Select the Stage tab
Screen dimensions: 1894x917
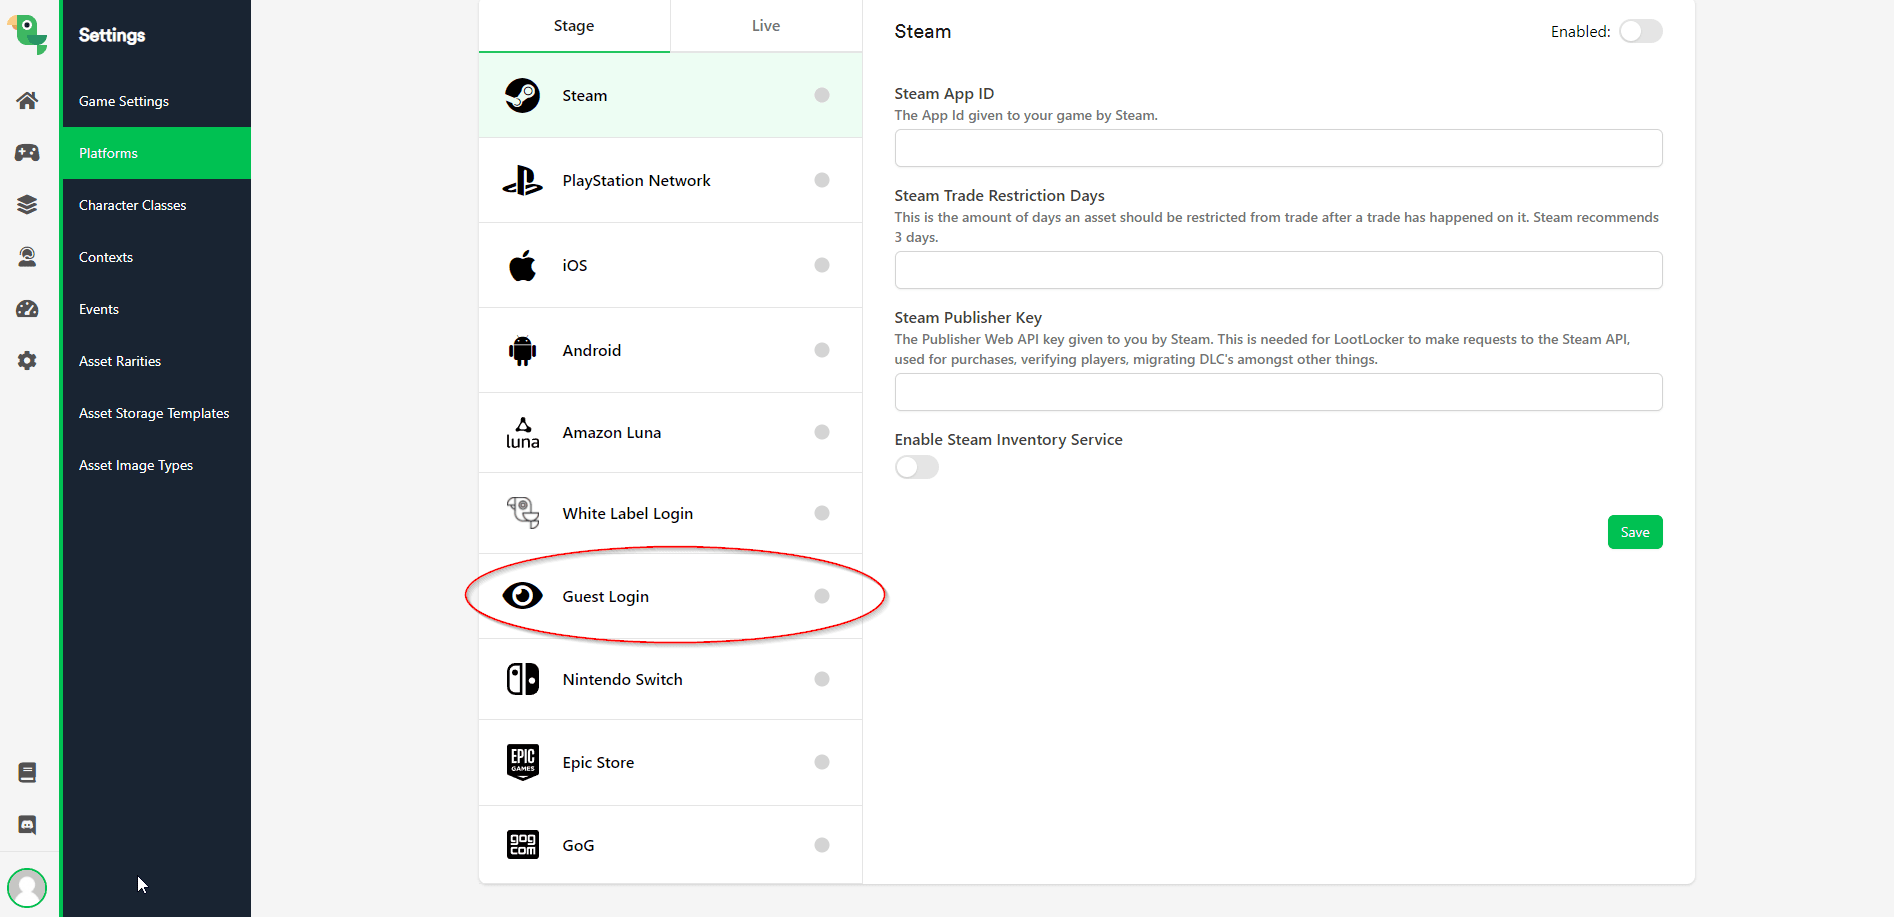[x=573, y=26]
